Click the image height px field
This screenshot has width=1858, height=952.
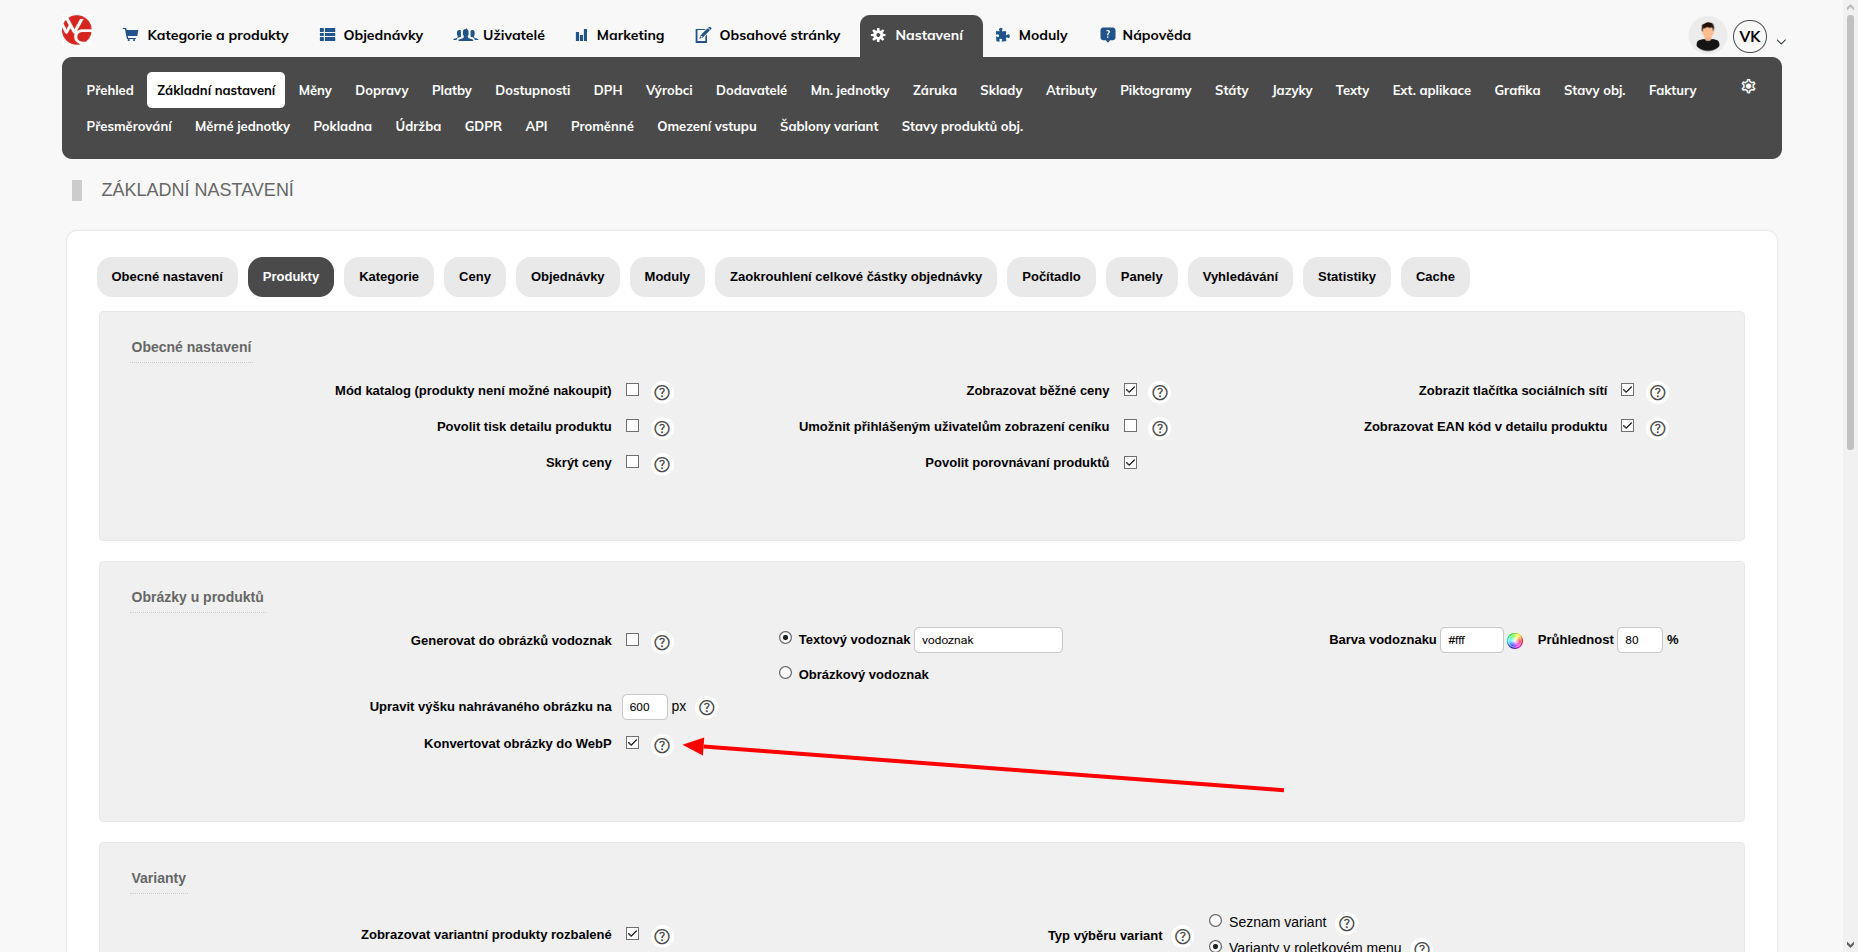click(644, 707)
